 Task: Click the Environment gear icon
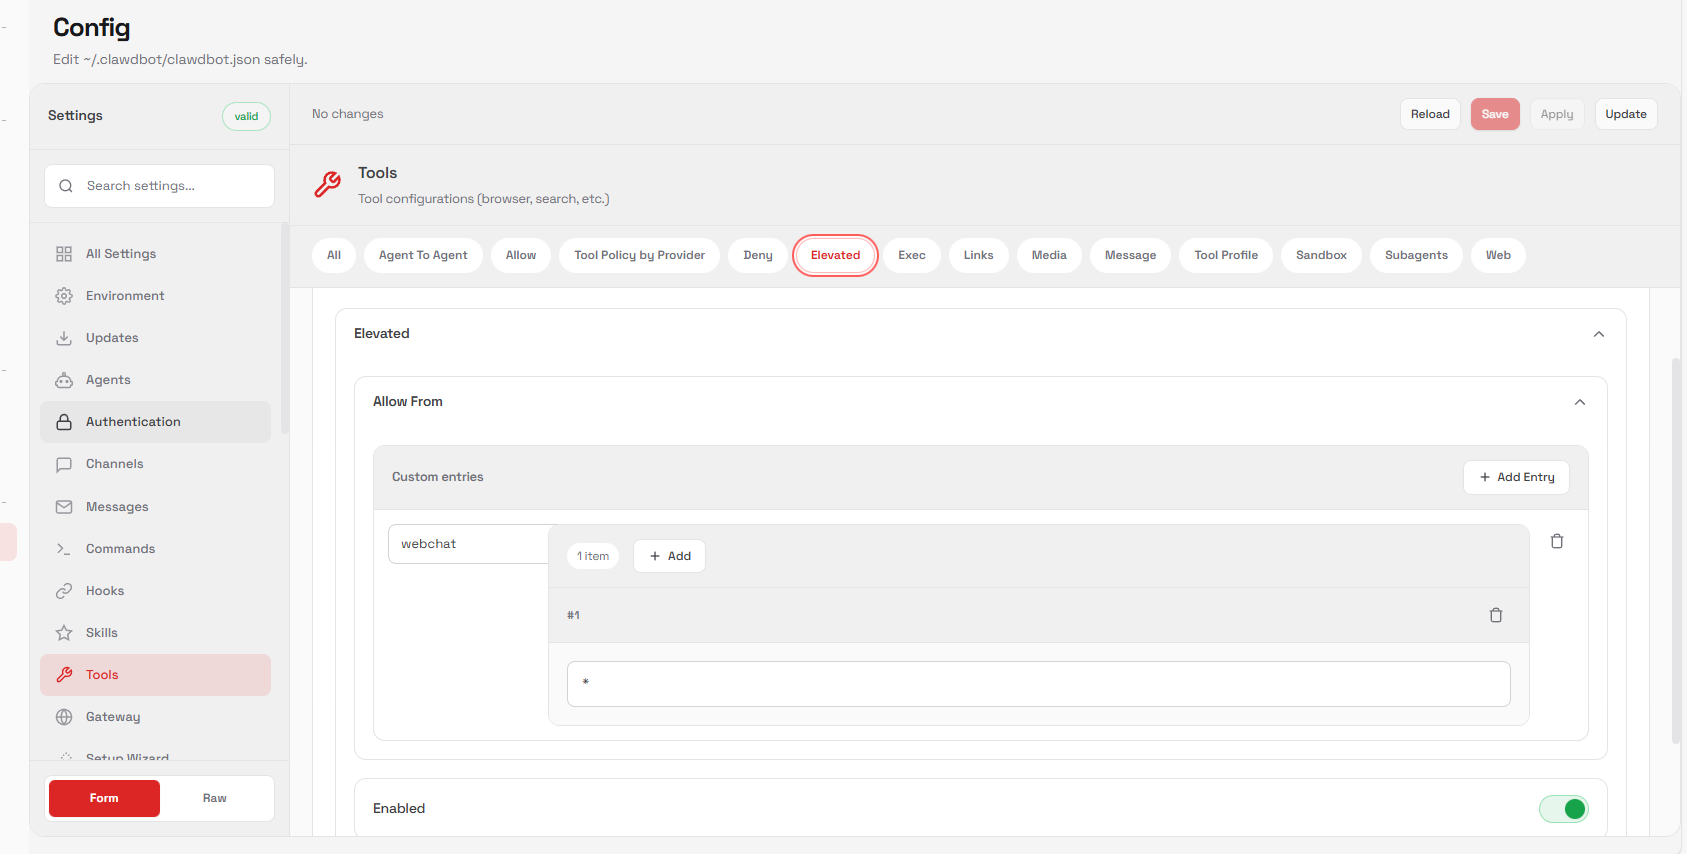[64, 296]
